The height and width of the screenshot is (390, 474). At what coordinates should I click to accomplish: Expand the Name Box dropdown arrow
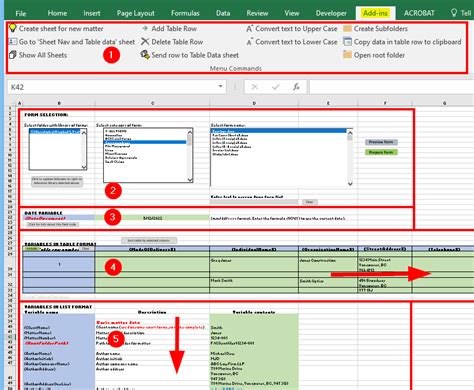[220, 86]
